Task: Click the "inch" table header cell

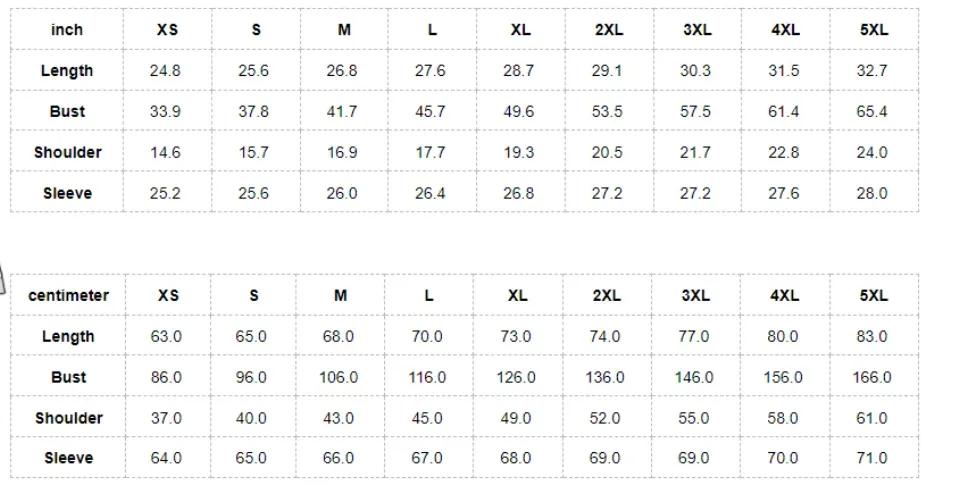Action: [67, 30]
